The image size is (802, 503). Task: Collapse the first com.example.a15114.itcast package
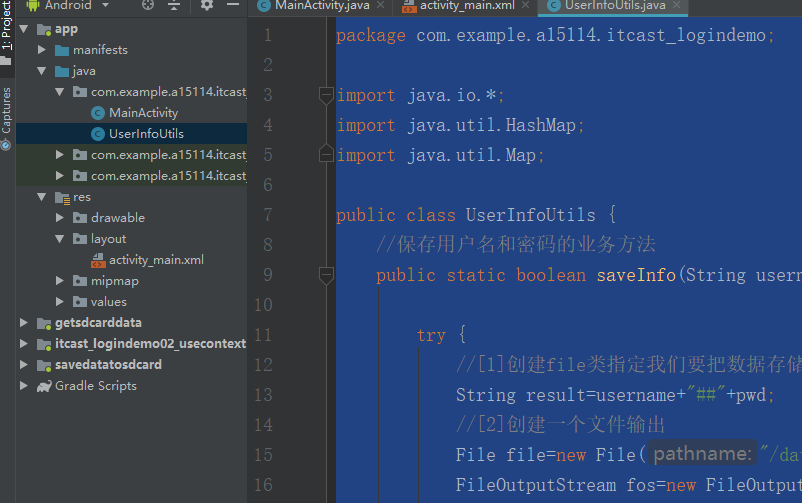pos(60,92)
